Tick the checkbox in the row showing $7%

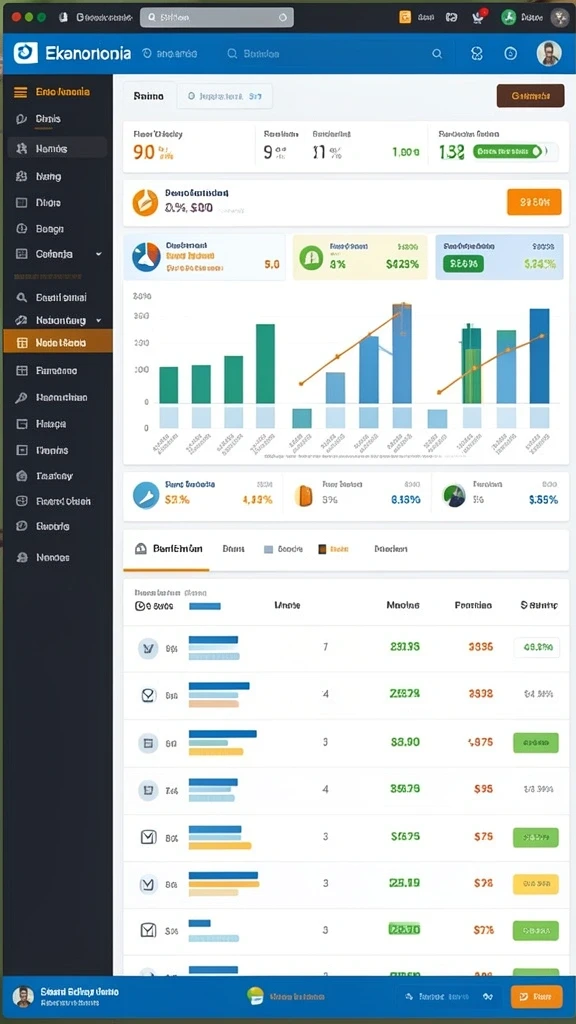[x=149, y=930]
